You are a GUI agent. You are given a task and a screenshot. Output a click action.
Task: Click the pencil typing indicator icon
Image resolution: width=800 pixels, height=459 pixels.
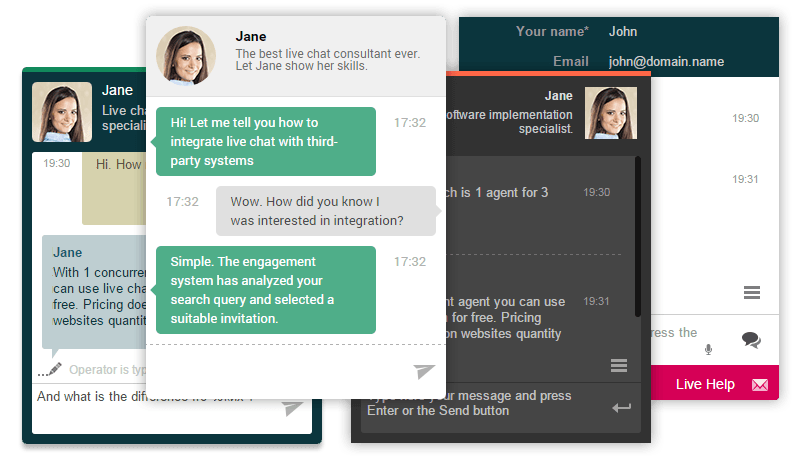pyautogui.click(x=50, y=370)
